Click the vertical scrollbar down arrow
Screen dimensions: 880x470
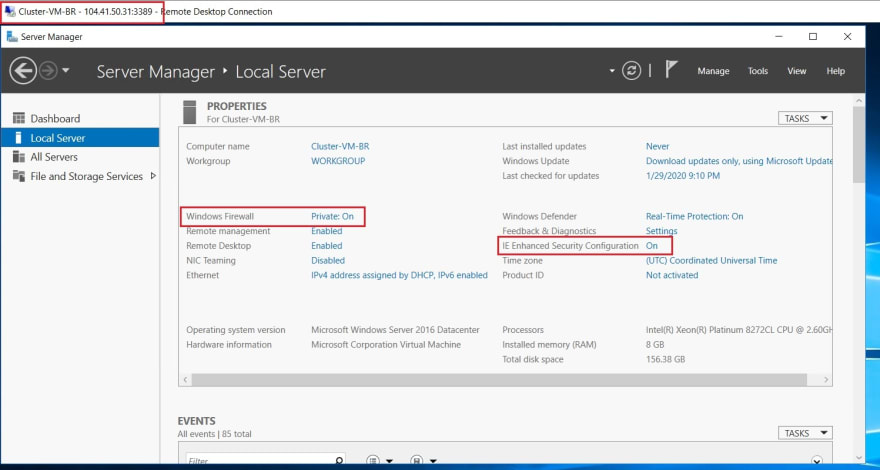[x=859, y=458]
